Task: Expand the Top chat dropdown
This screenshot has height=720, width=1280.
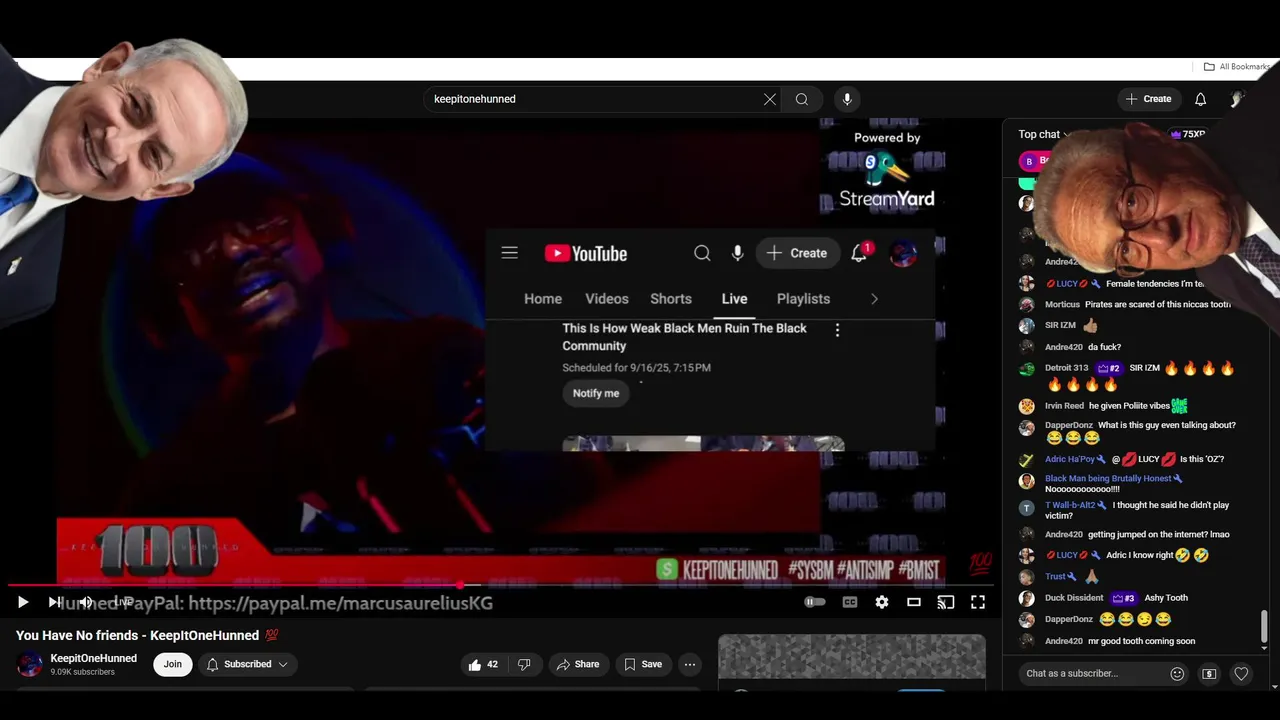Action: [1045, 134]
